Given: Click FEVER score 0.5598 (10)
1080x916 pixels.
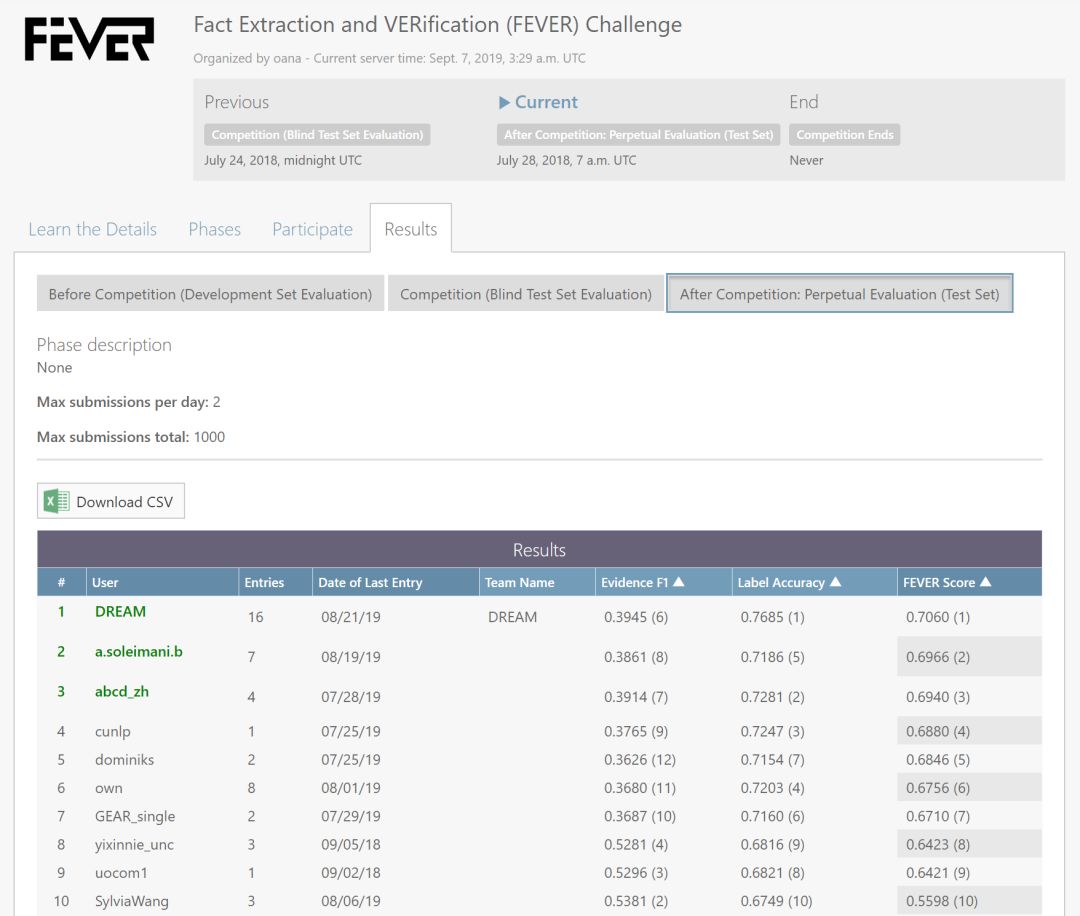Looking at the screenshot, I should [x=942, y=901].
